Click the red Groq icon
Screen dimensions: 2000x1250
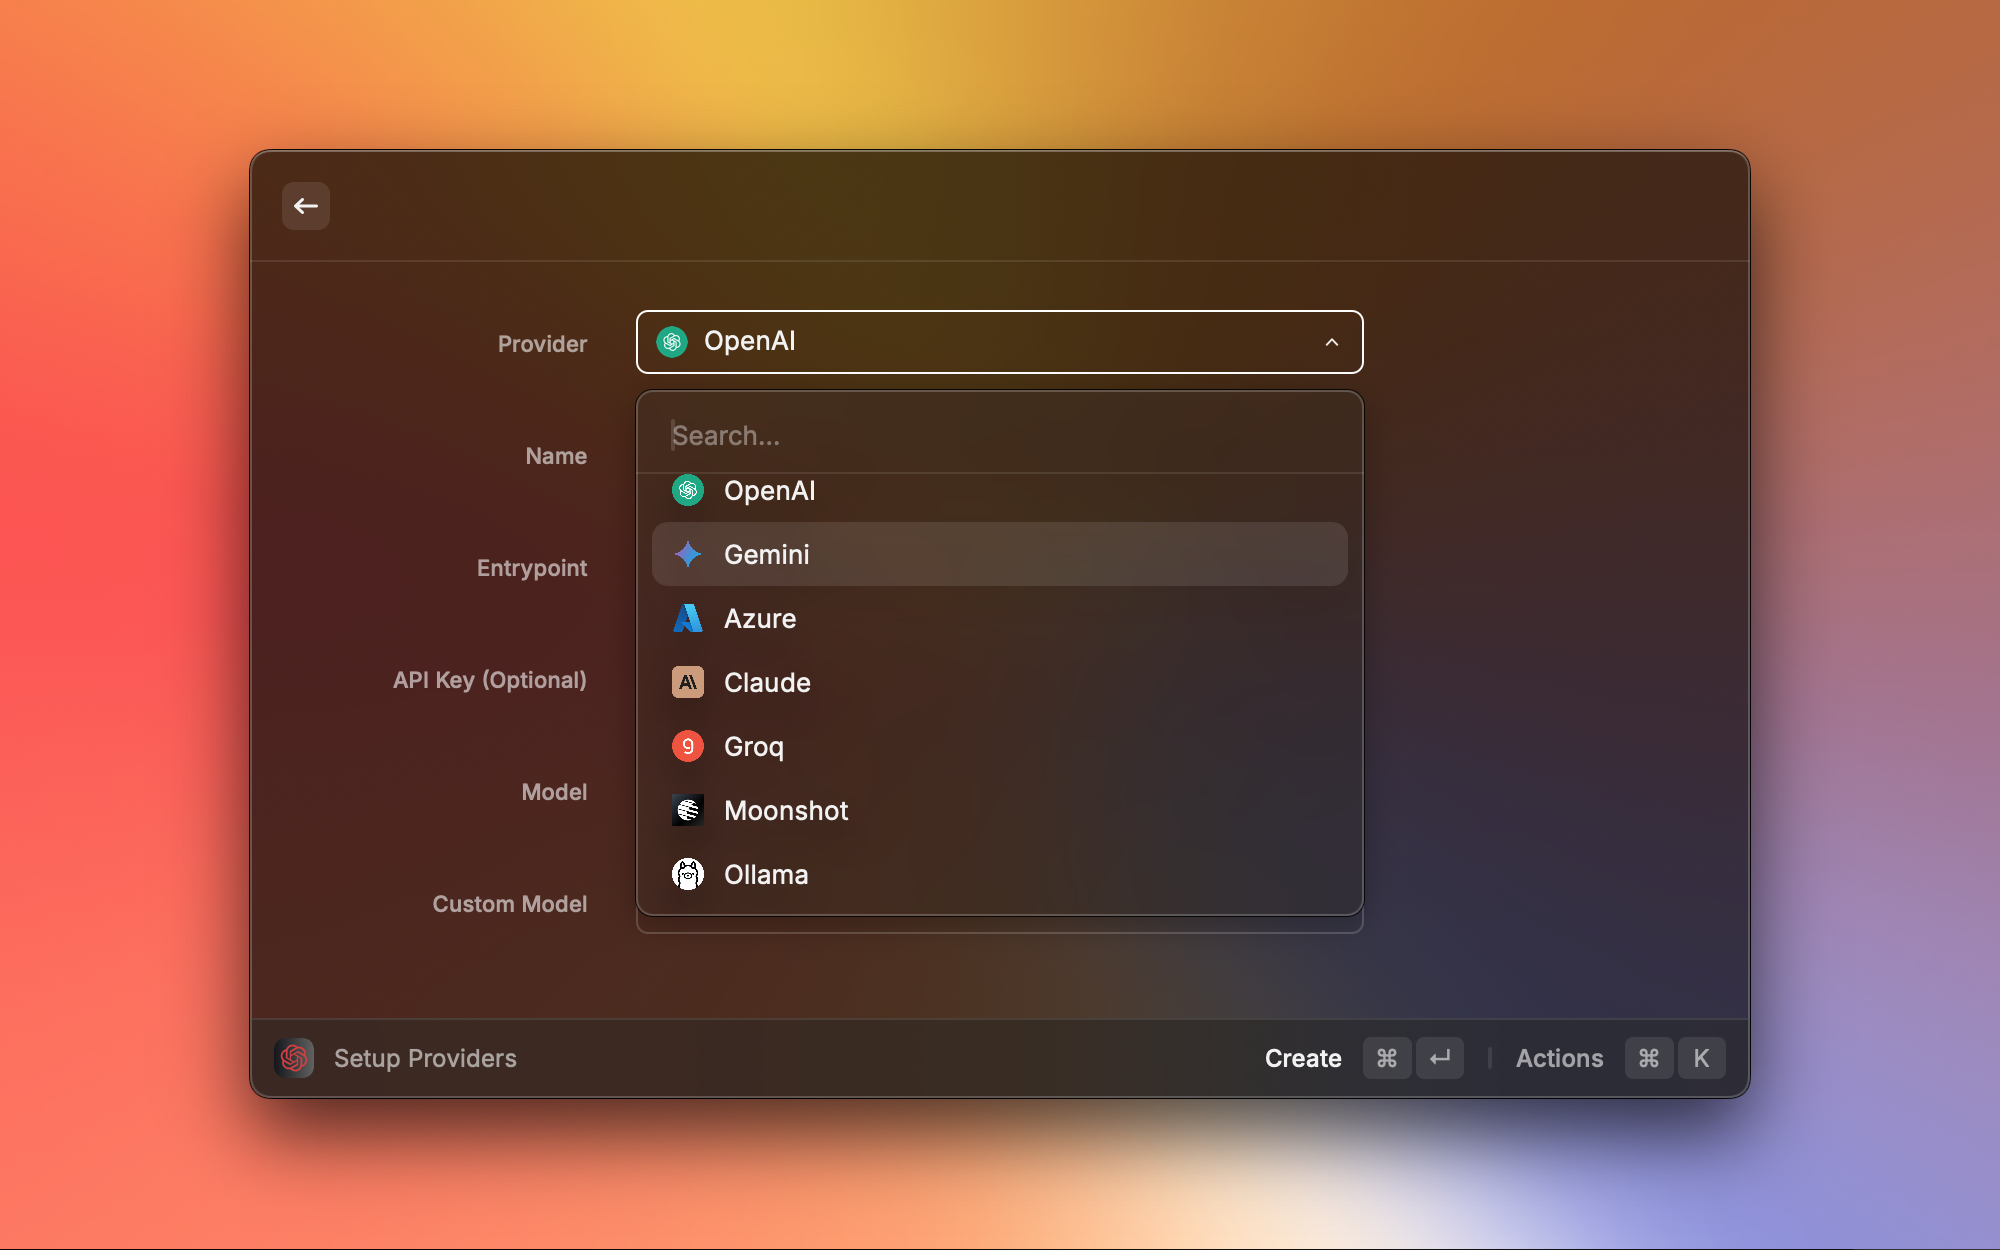tap(688, 746)
